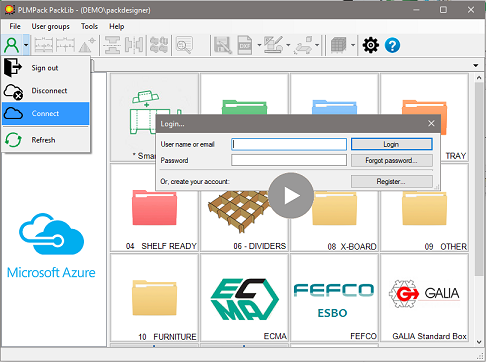Image resolution: width=486 pixels, height=362 pixels.
Task: Focus the User name or email field
Action: 289,144
